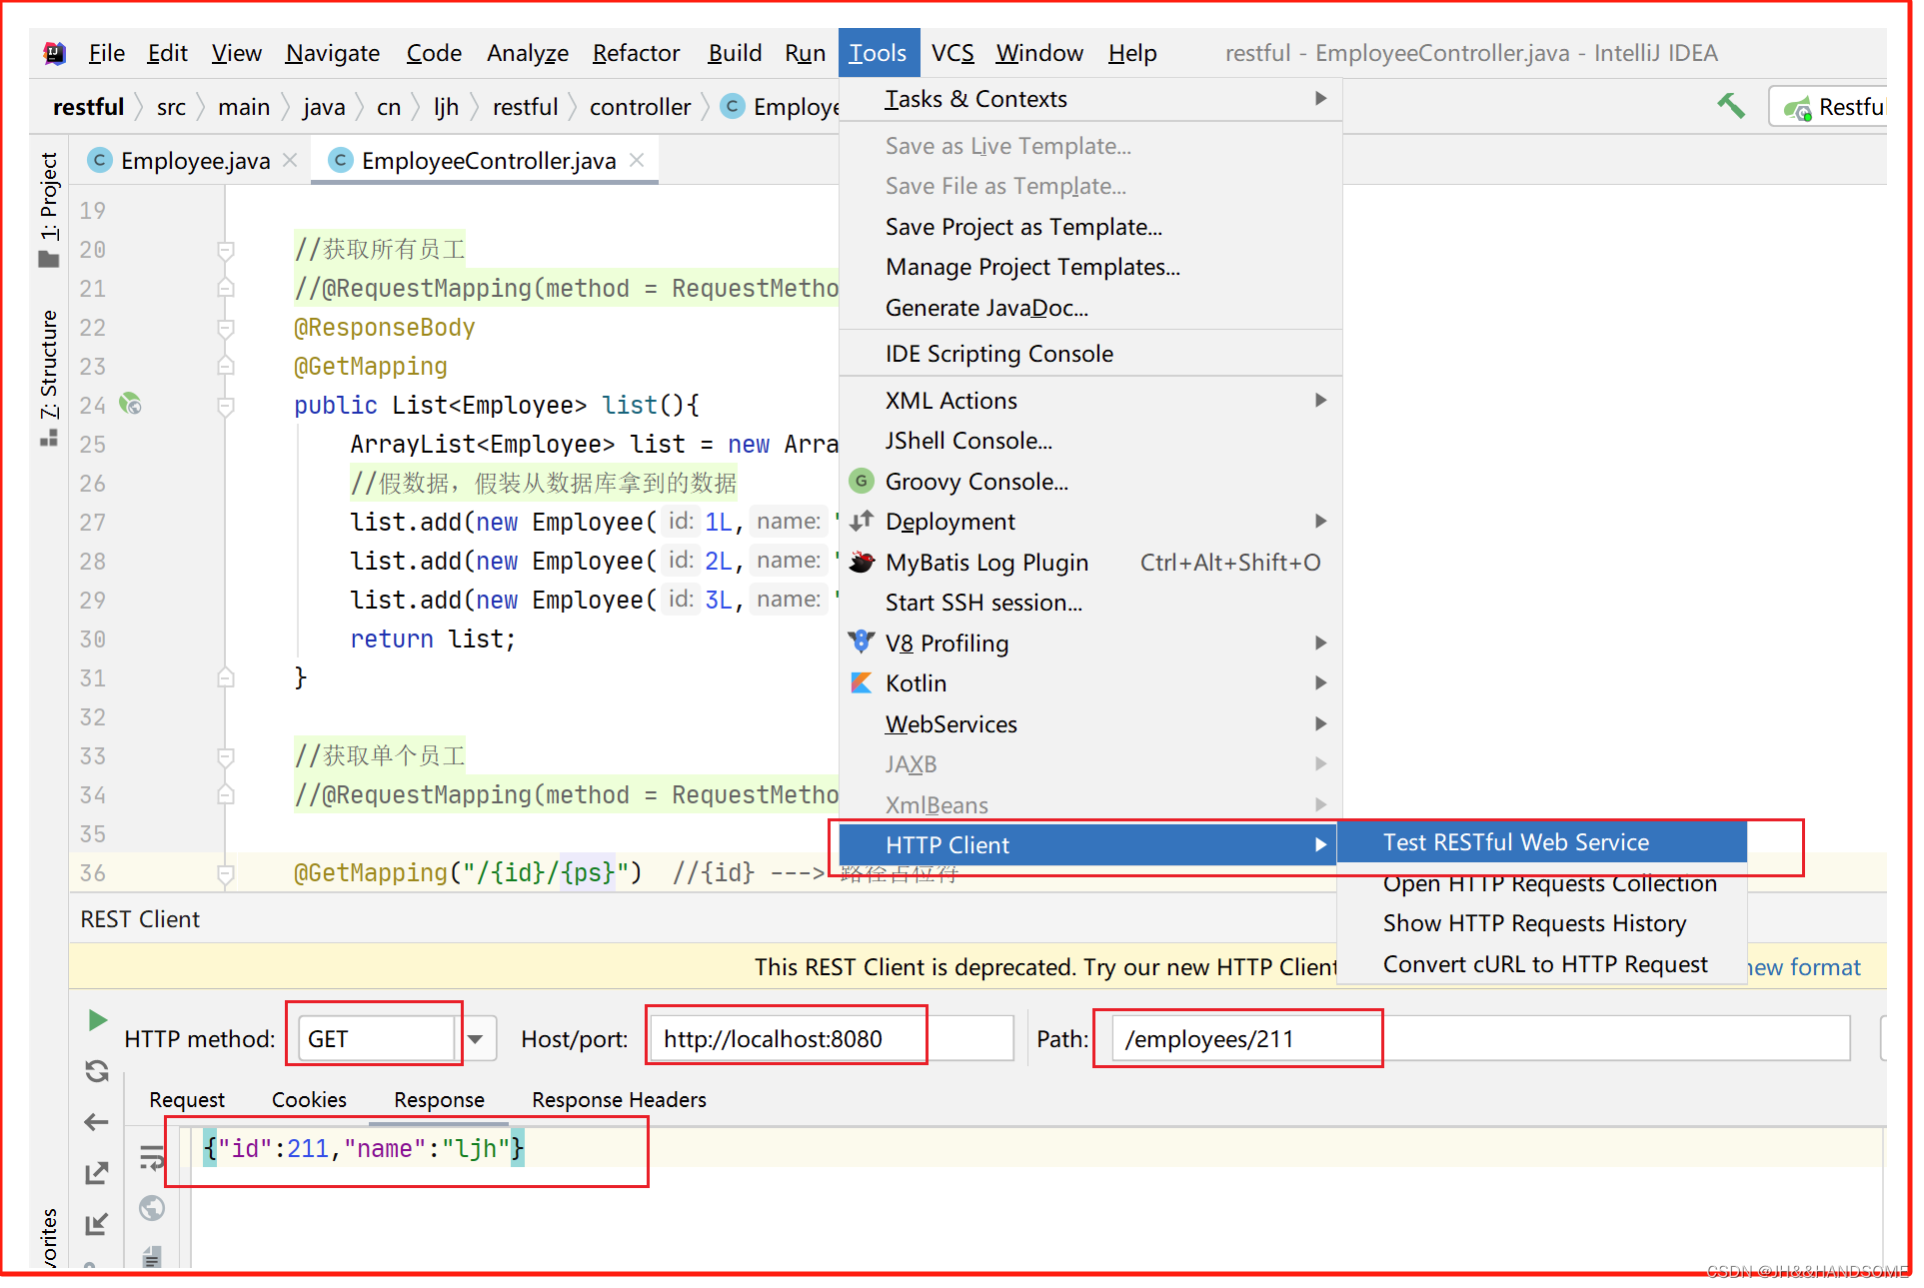This screenshot has width=1924, height=1288.
Task: Expand WebServices submenu arrow
Action: tap(1320, 723)
